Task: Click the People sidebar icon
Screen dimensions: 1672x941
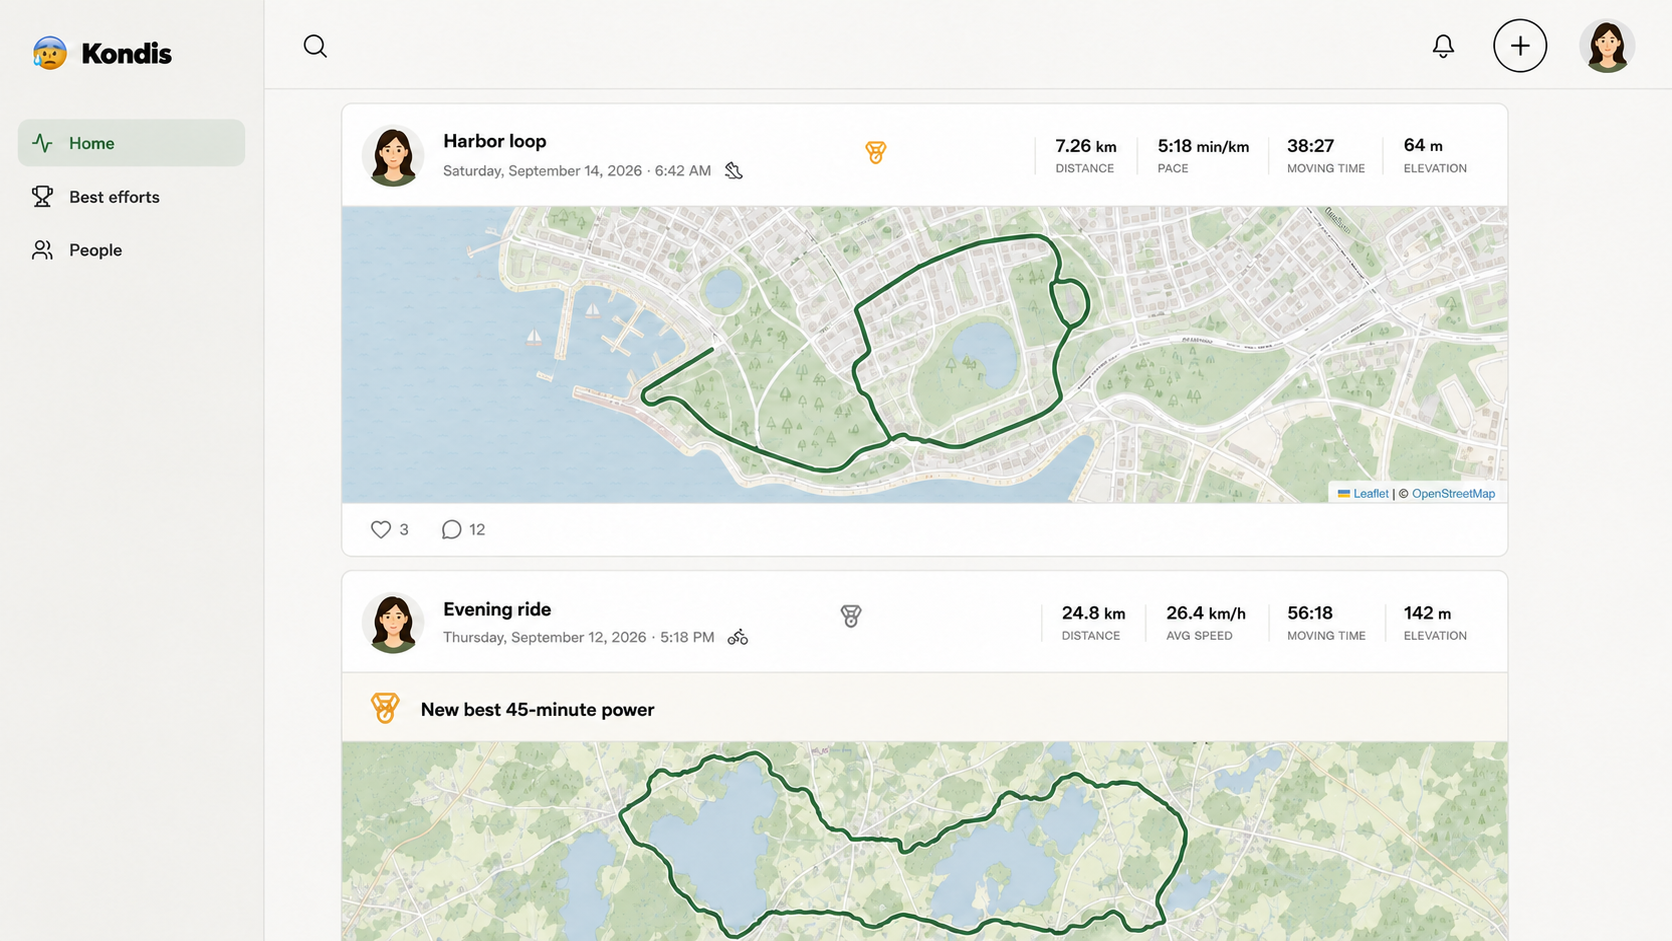Action: [42, 250]
